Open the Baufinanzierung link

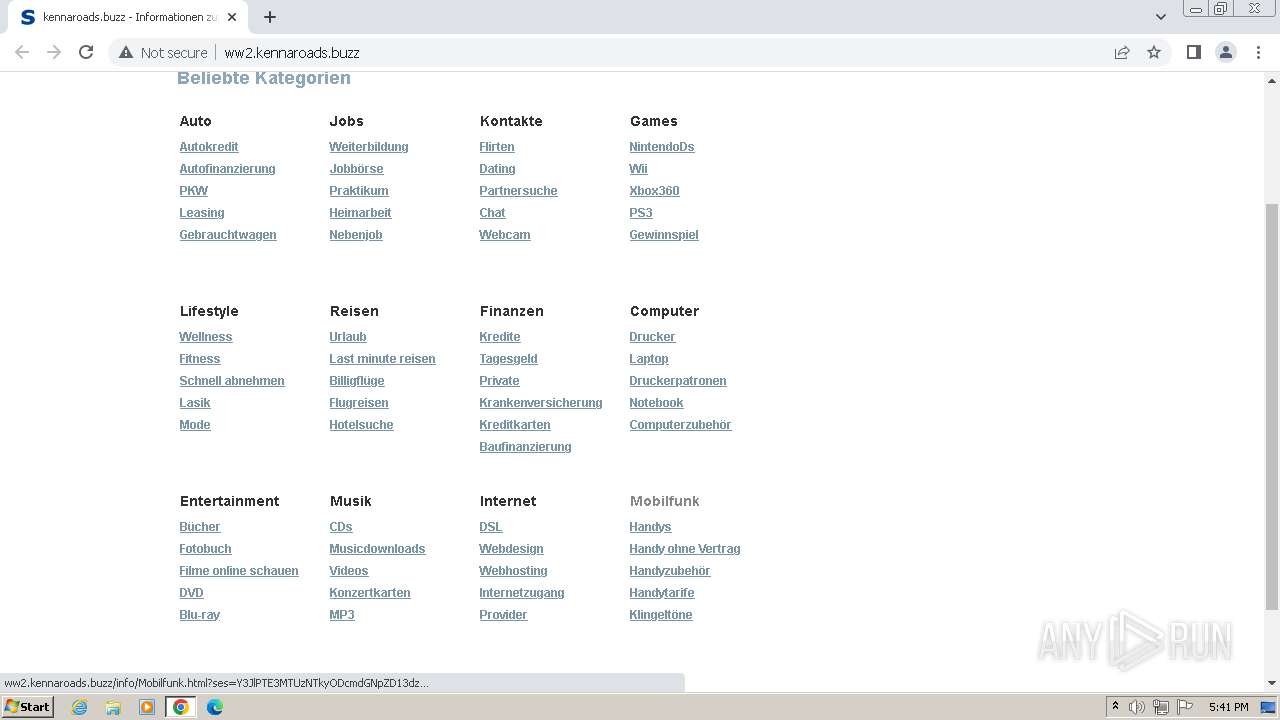pyautogui.click(x=525, y=447)
